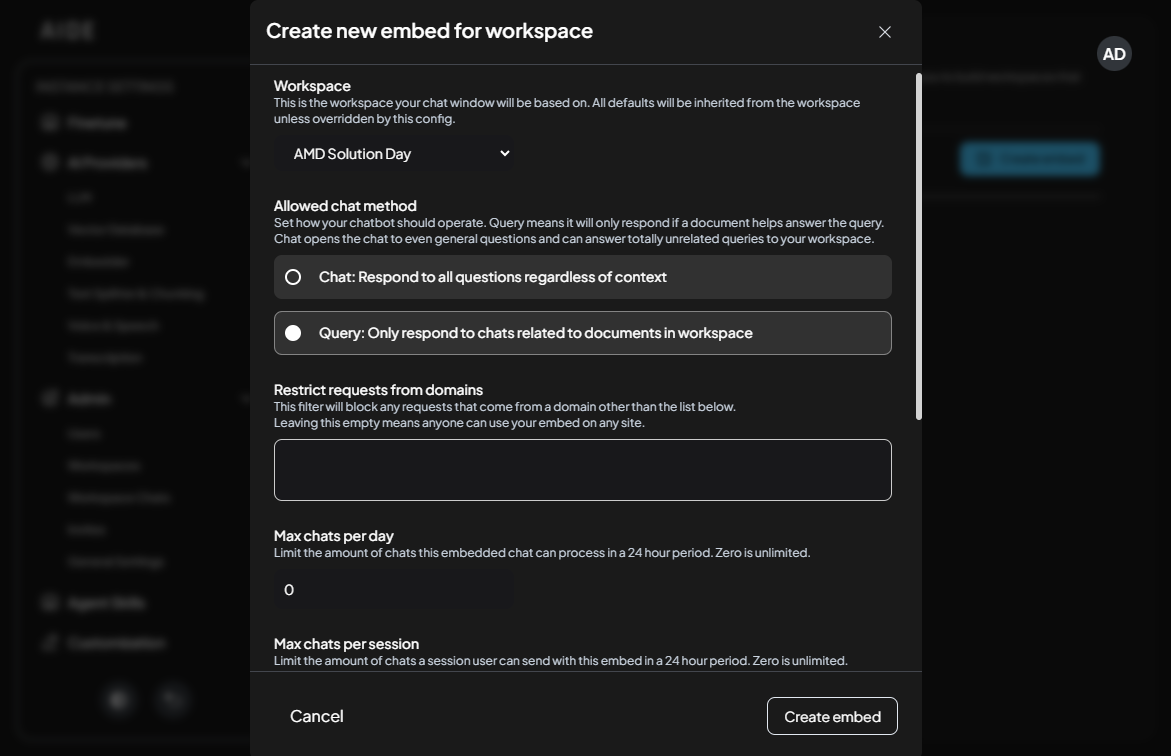Select the Chat respond-to-all-questions radio button
The width and height of the screenshot is (1171, 756).
click(x=293, y=277)
